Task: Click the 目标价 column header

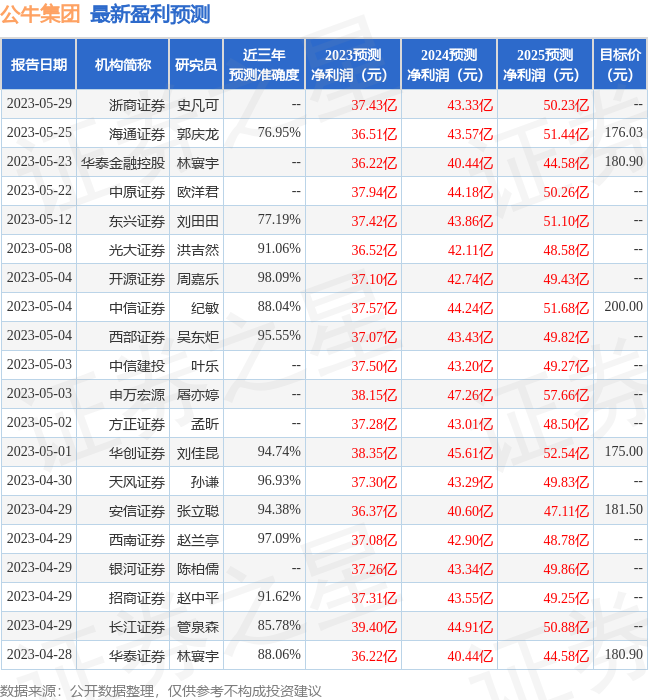Action: (620, 64)
